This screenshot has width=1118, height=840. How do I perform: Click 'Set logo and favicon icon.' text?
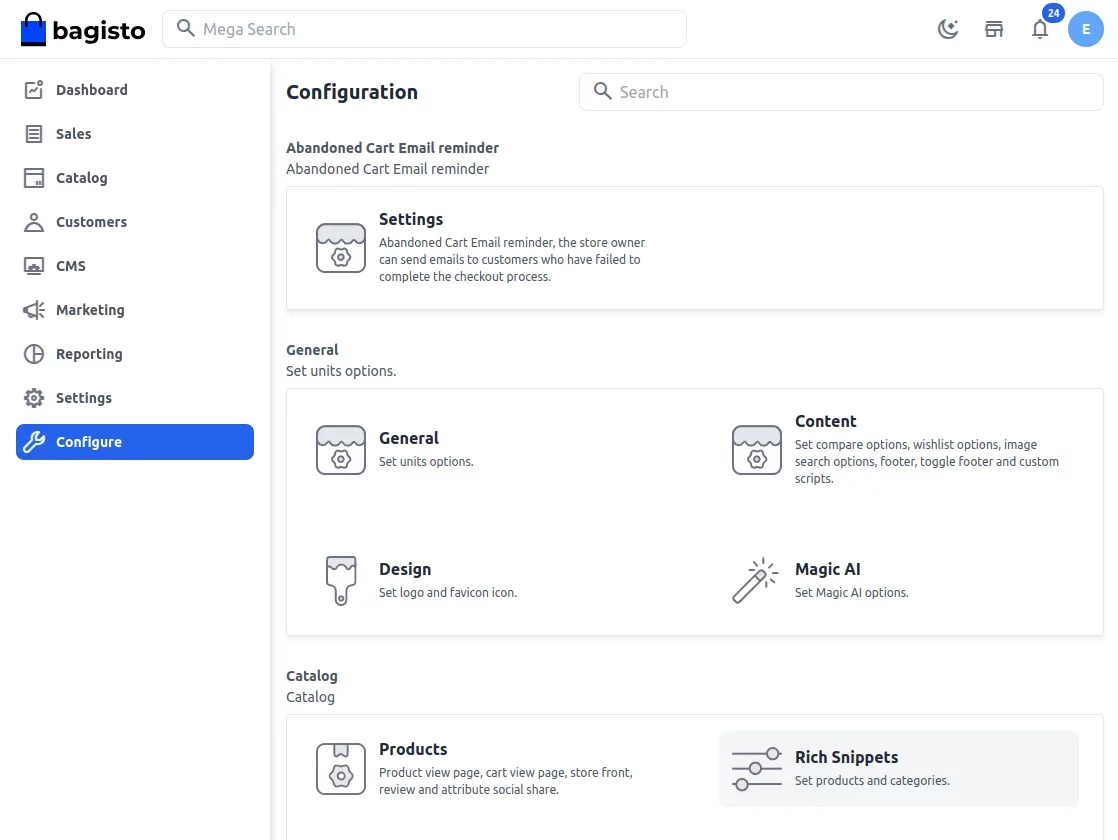[x=448, y=593]
